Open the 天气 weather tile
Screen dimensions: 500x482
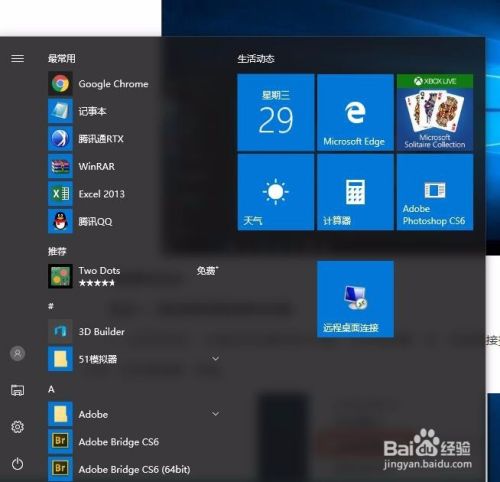276,192
